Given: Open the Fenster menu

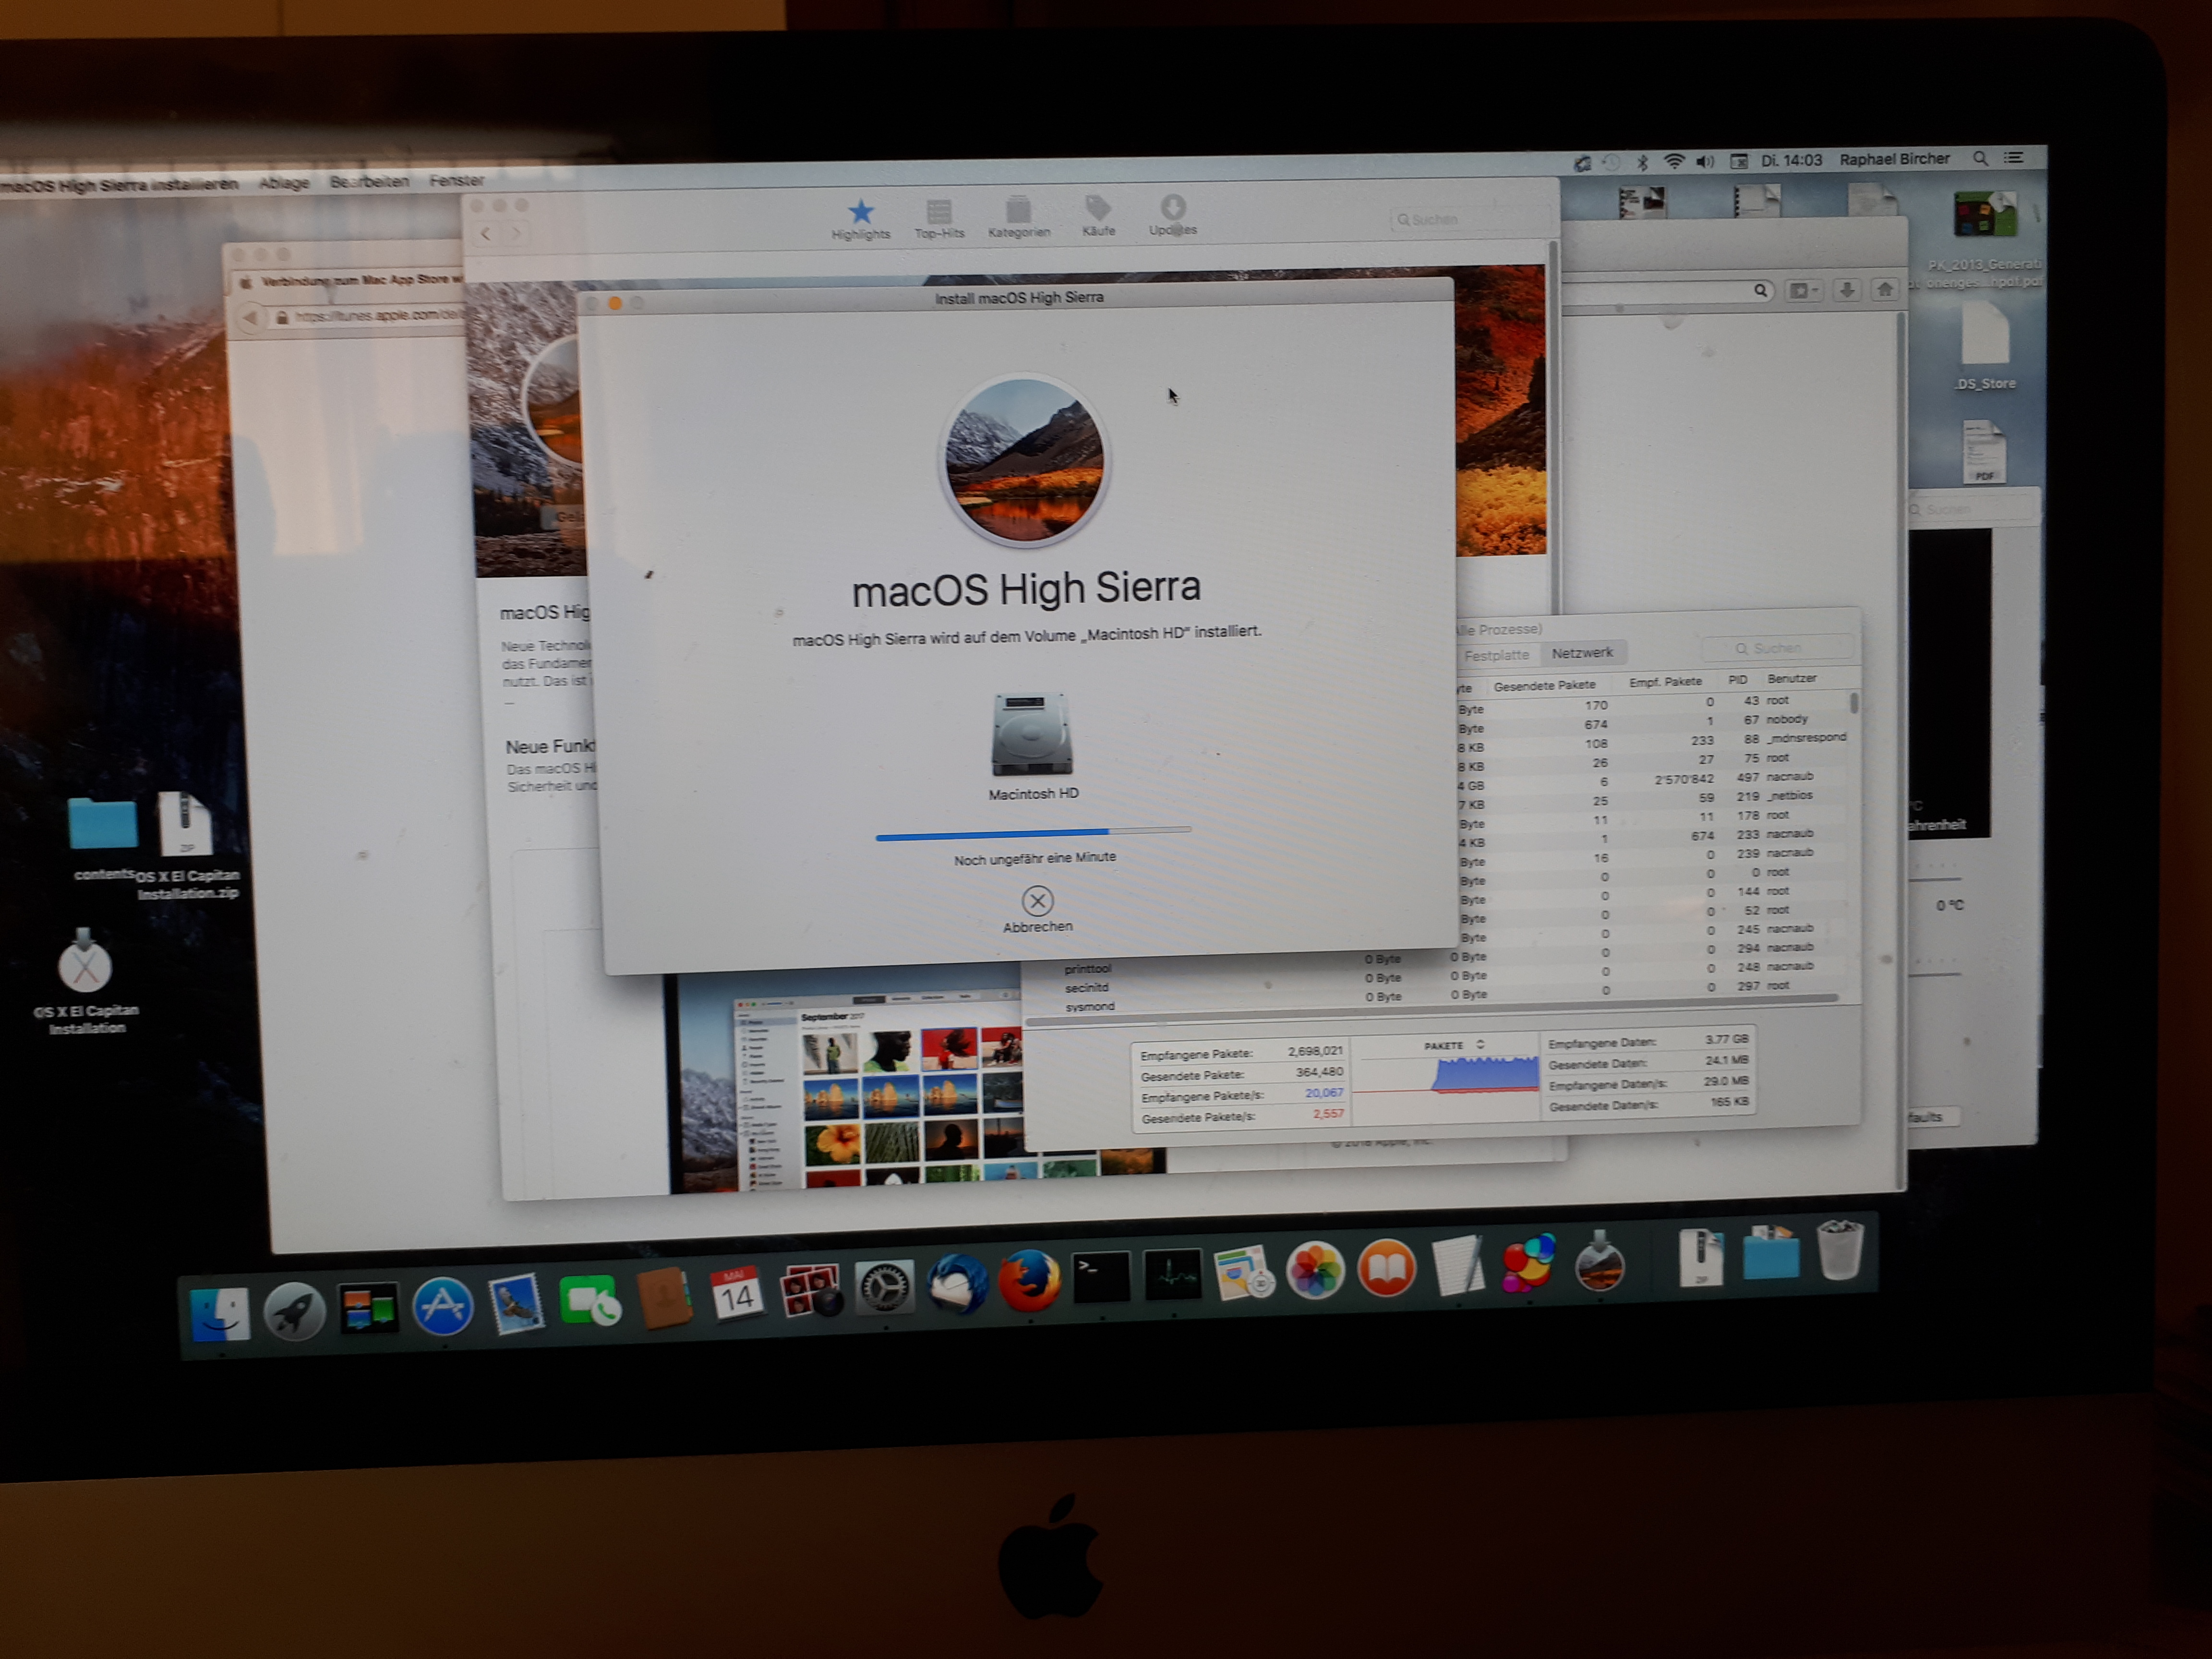Looking at the screenshot, I should click(x=456, y=181).
